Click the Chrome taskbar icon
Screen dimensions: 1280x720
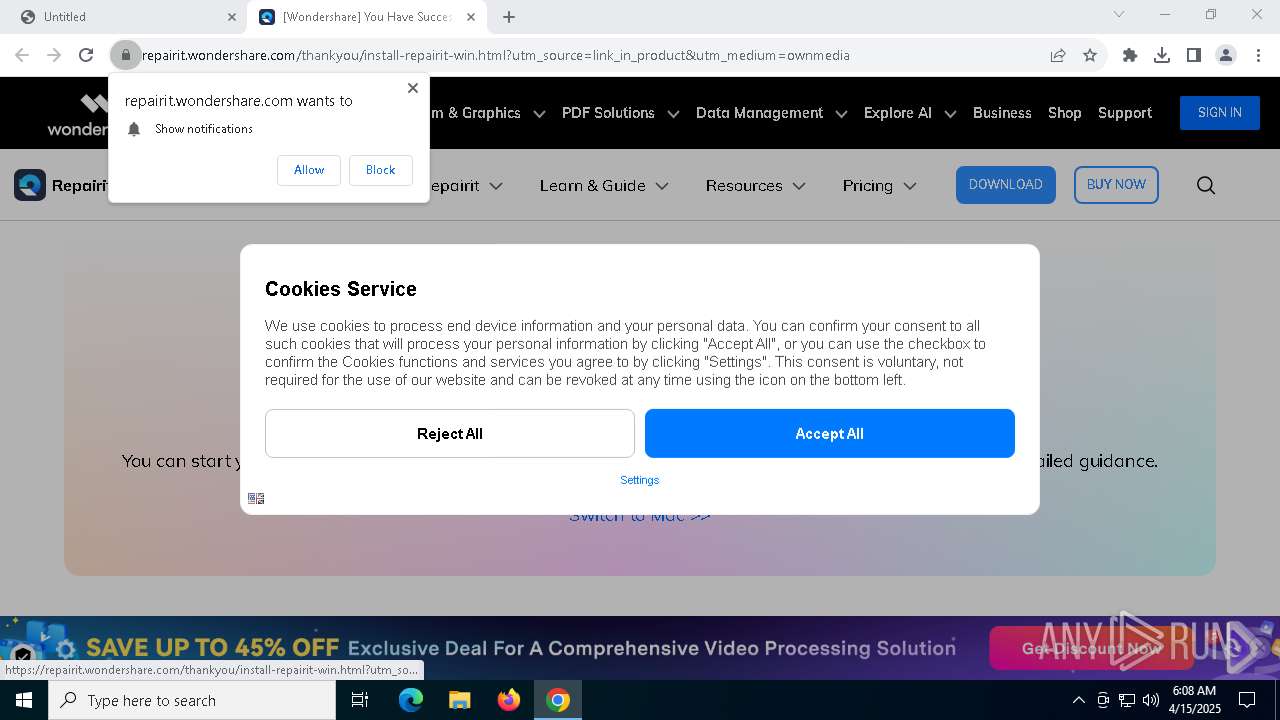[x=558, y=700]
